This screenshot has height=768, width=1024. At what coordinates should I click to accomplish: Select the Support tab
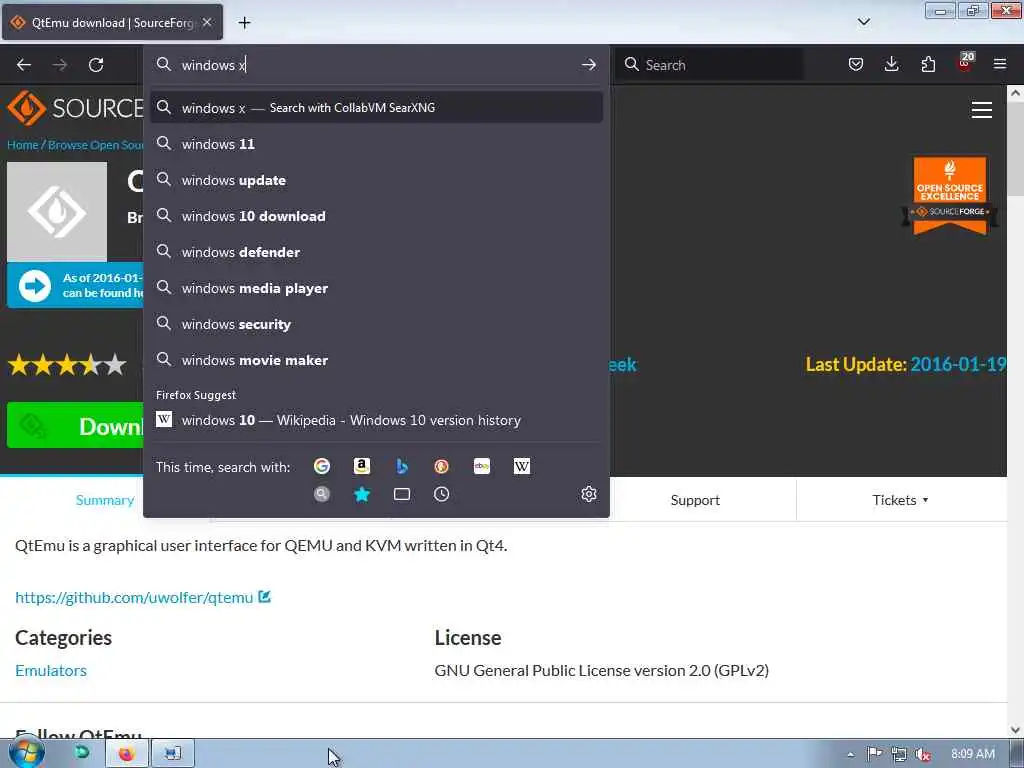(x=695, y=500)
